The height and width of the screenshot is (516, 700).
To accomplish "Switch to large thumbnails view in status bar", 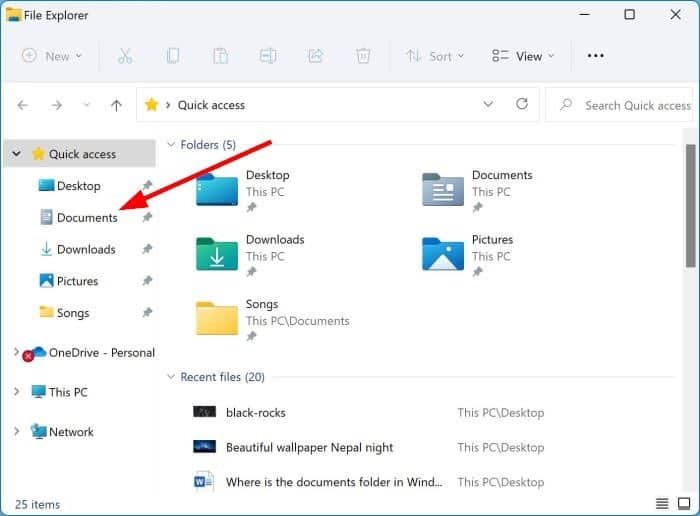I will point(684,504).
